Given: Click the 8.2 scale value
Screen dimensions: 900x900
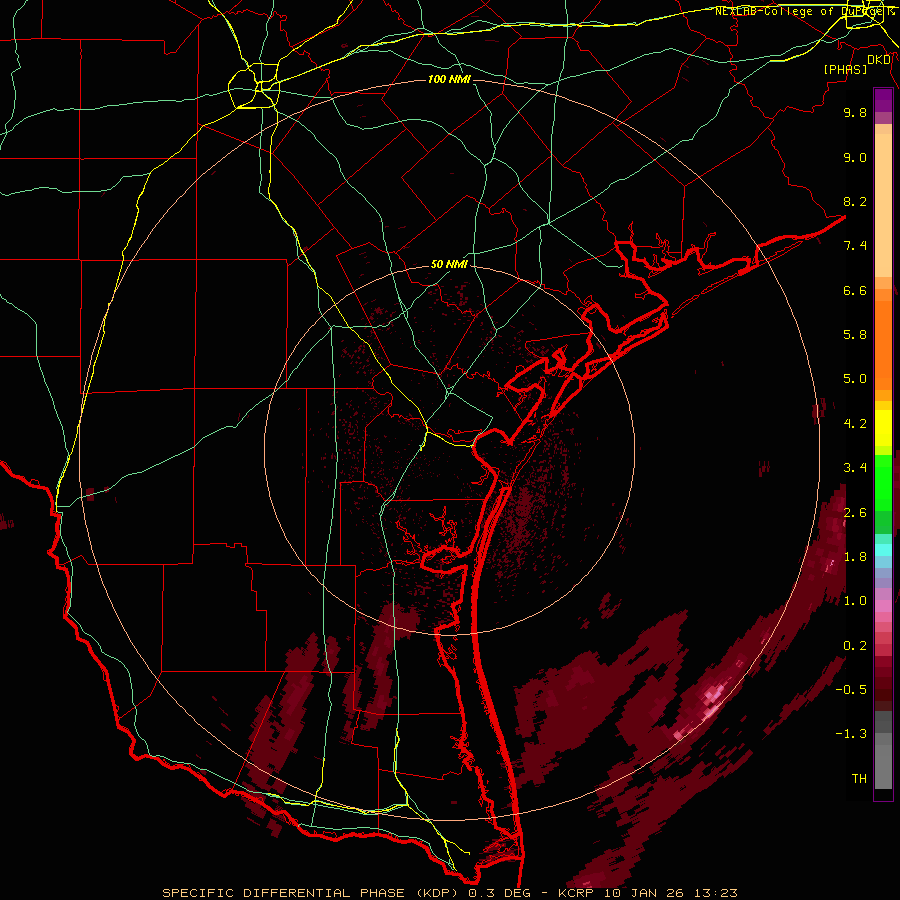Looking at the screenshot, I should coord(855,201).
